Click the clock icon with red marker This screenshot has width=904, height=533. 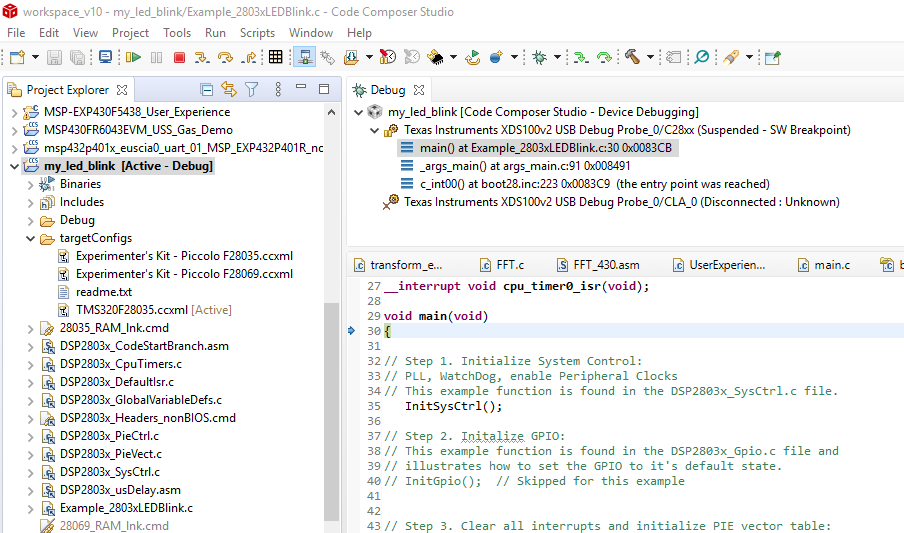point(388,57)
